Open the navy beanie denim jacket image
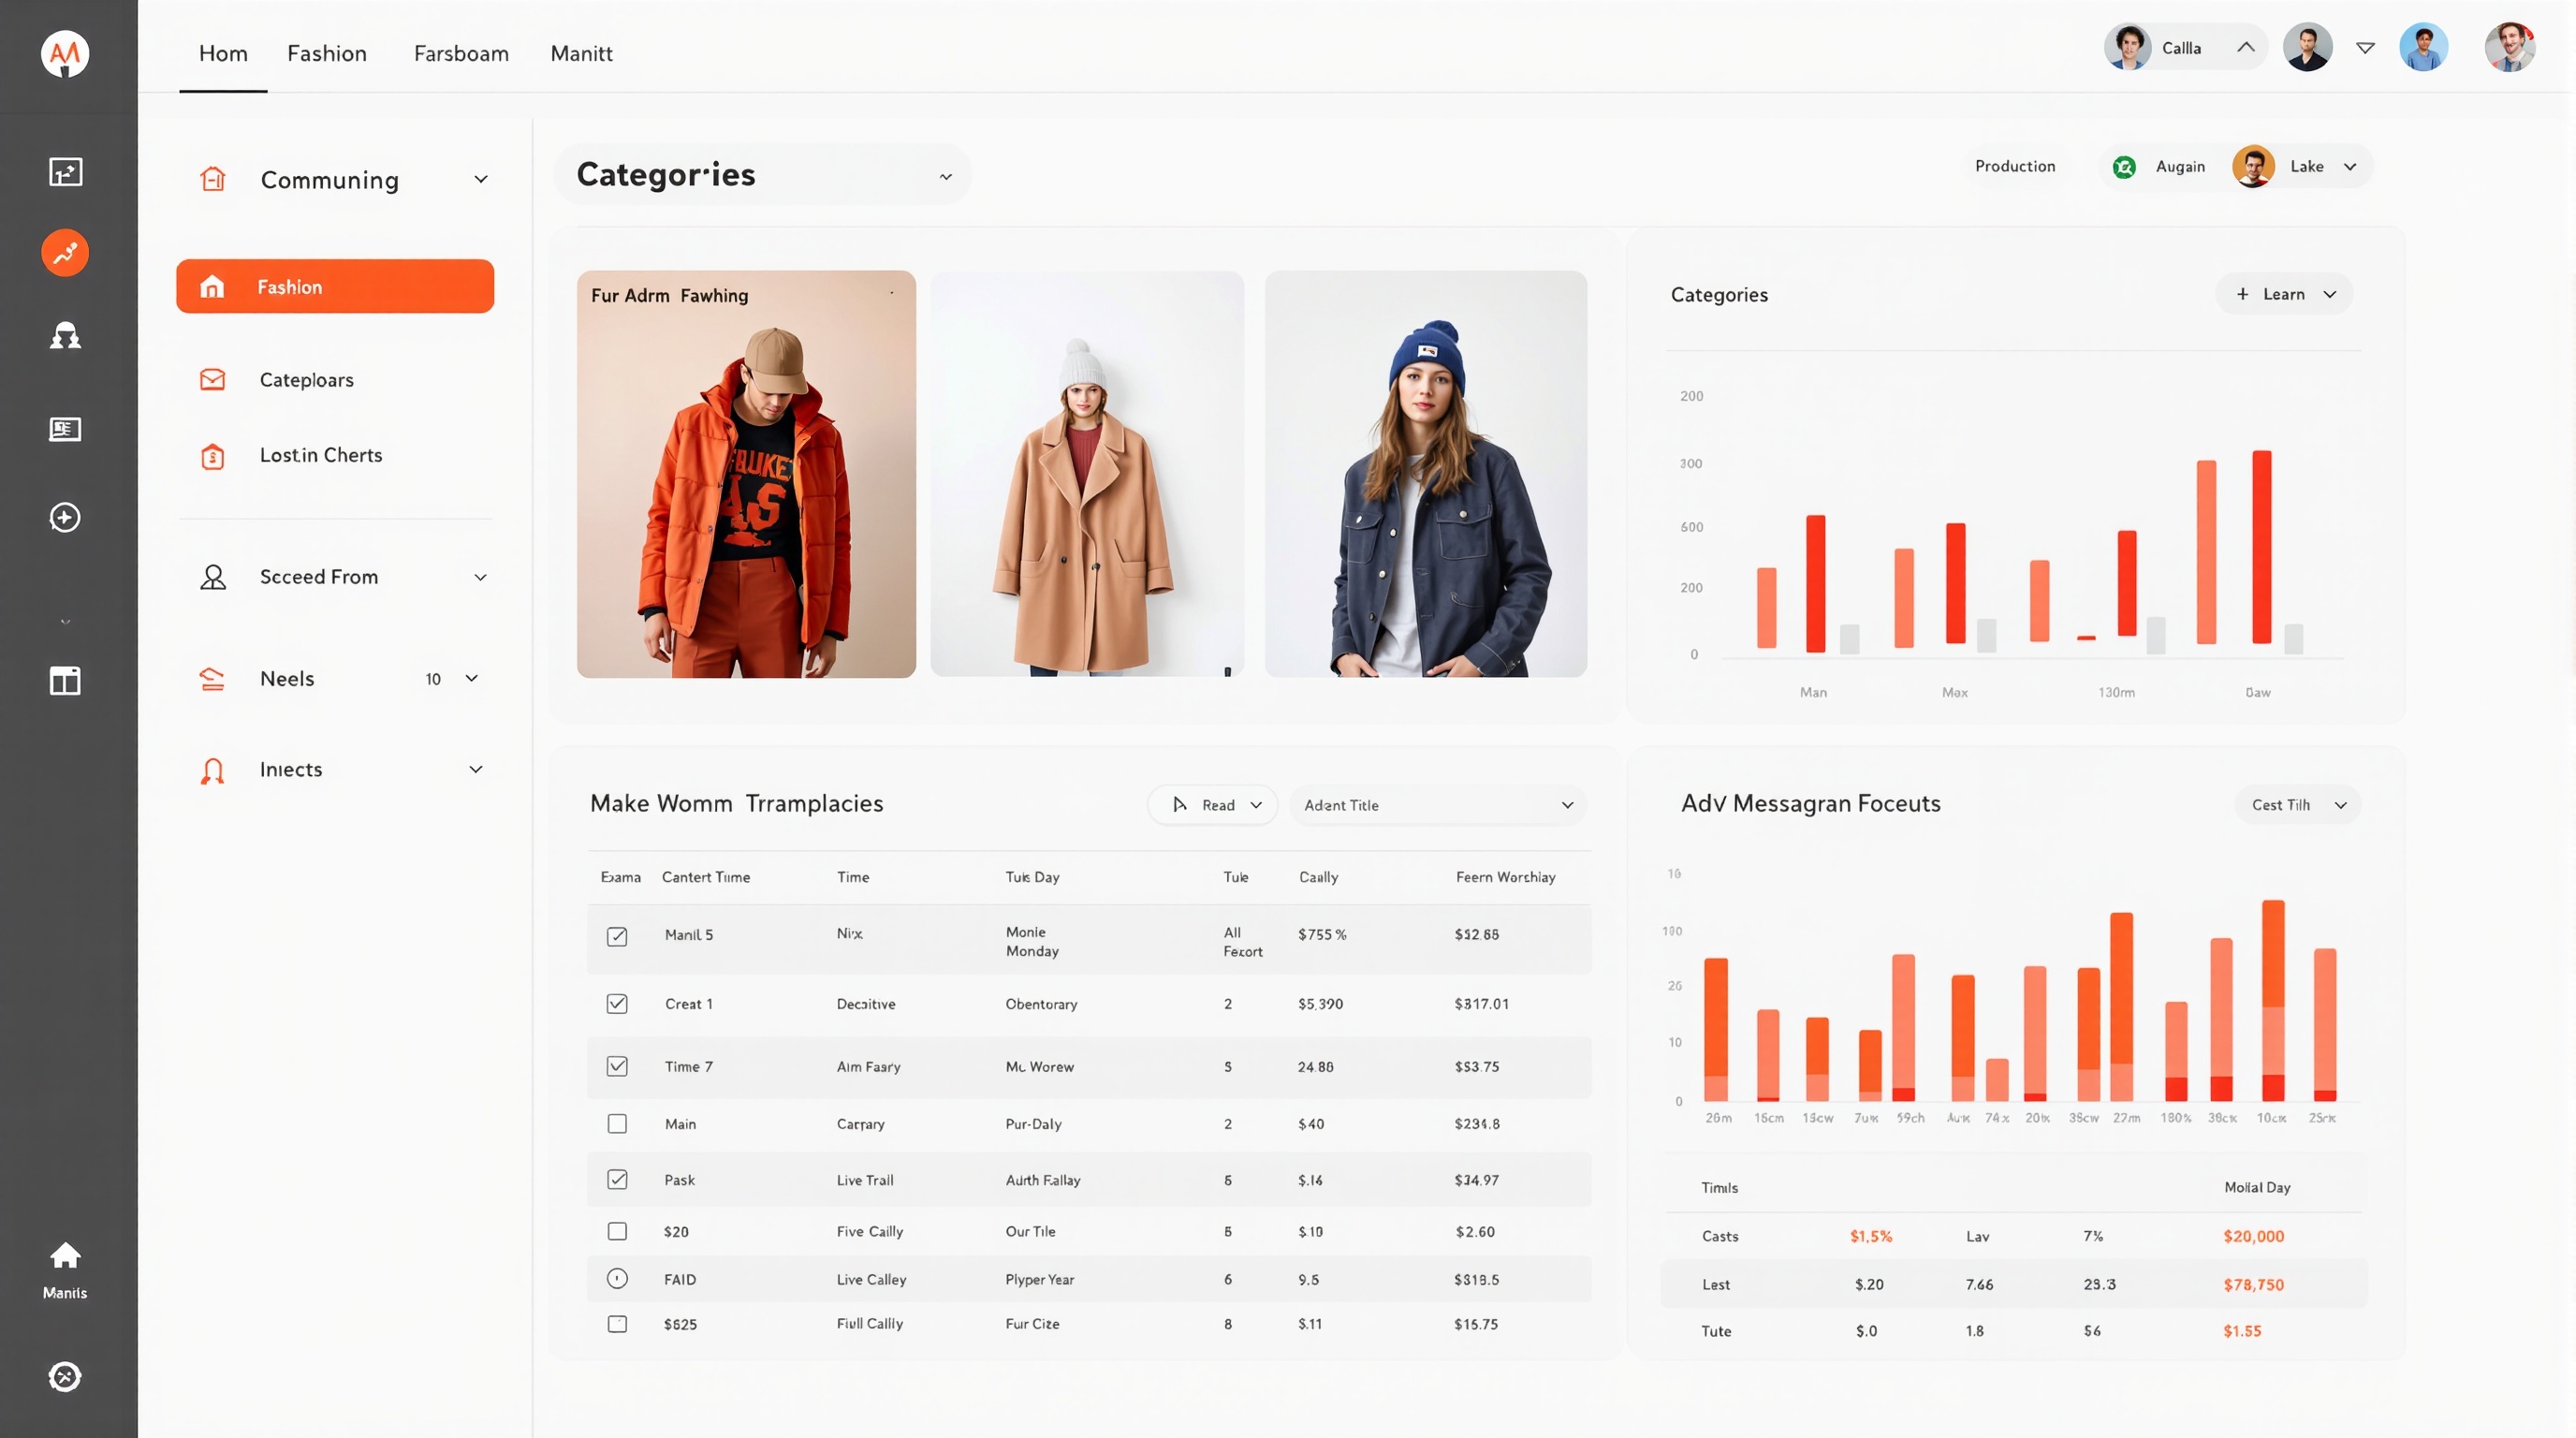2576x1438 pixels. pyautogui.click(x=1425, y=474)
